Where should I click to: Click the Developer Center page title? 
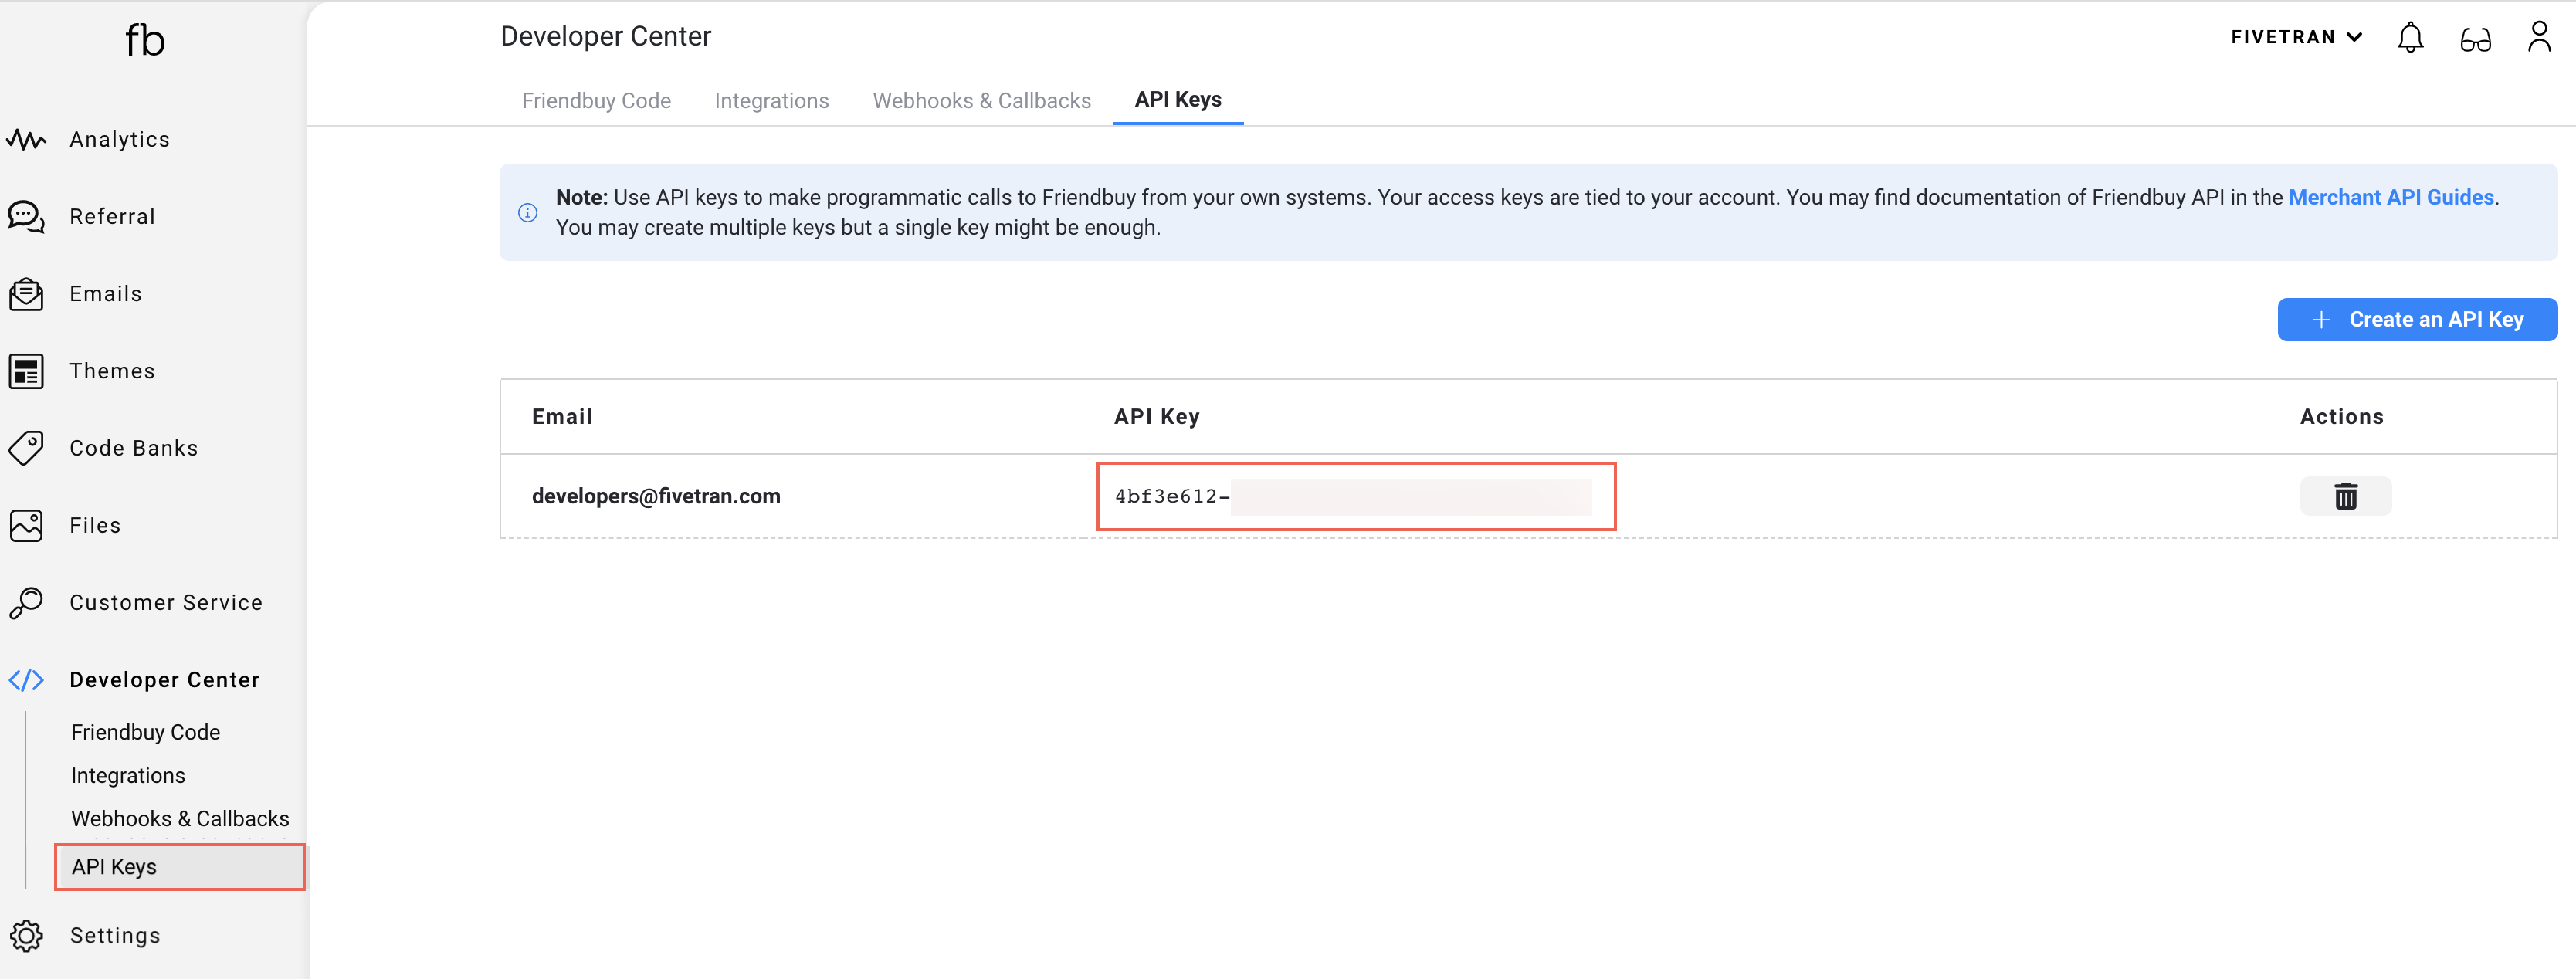606,37
